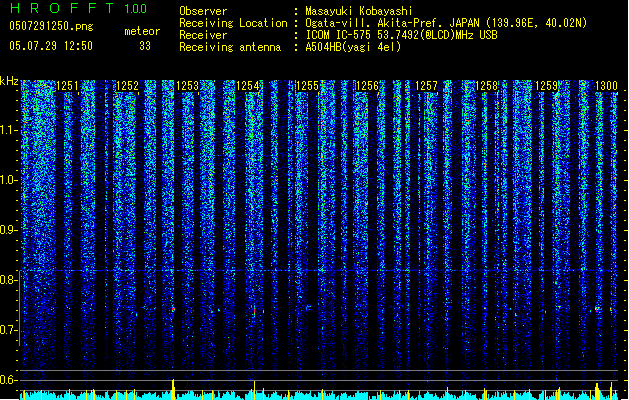Screen dimensions: 629x400
Task: Click the 1251 time marker
Action: coord(67,86)
